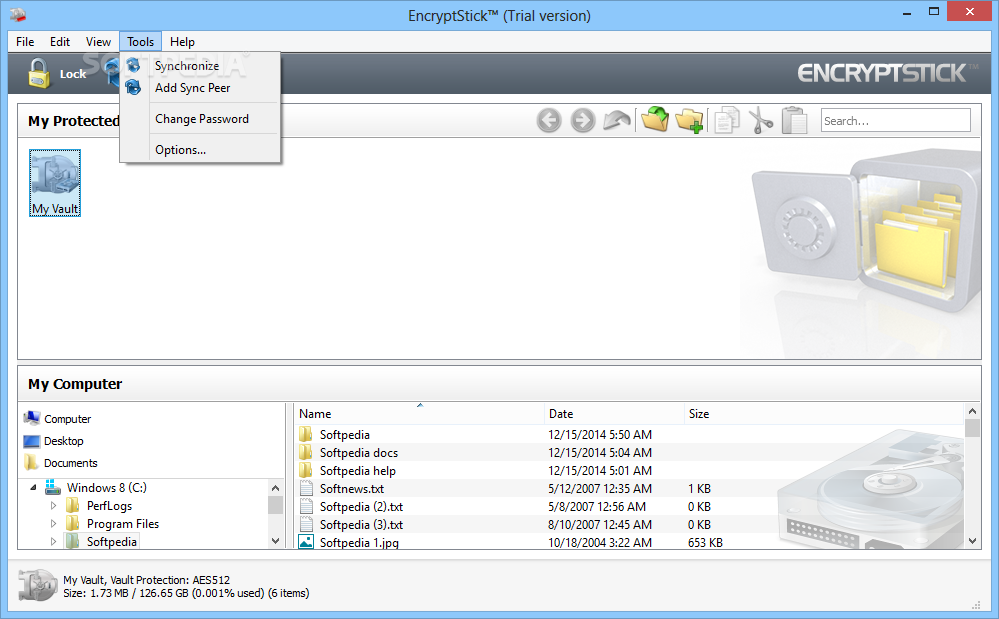Open the Help menu
Viewport: 999px width, 619px height.
[182, 41]
